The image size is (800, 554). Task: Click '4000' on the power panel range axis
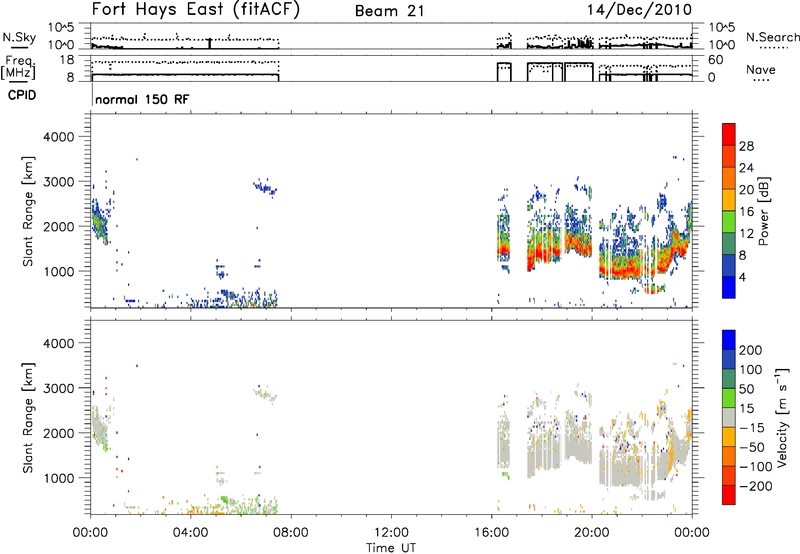[x=59, y=137]
